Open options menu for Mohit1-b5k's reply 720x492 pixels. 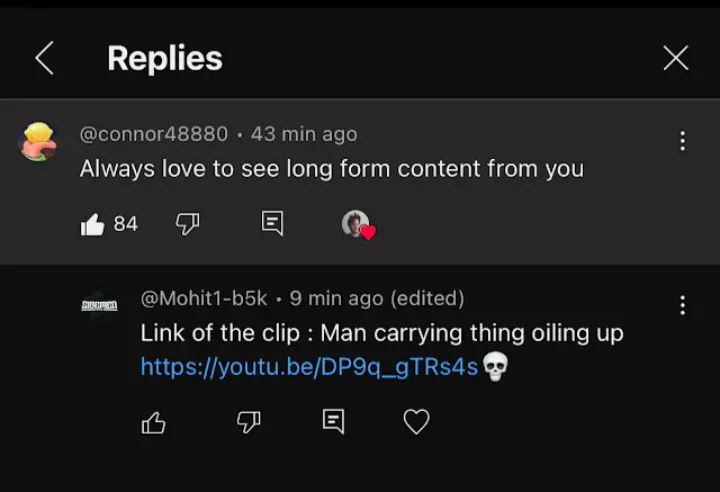682,305
